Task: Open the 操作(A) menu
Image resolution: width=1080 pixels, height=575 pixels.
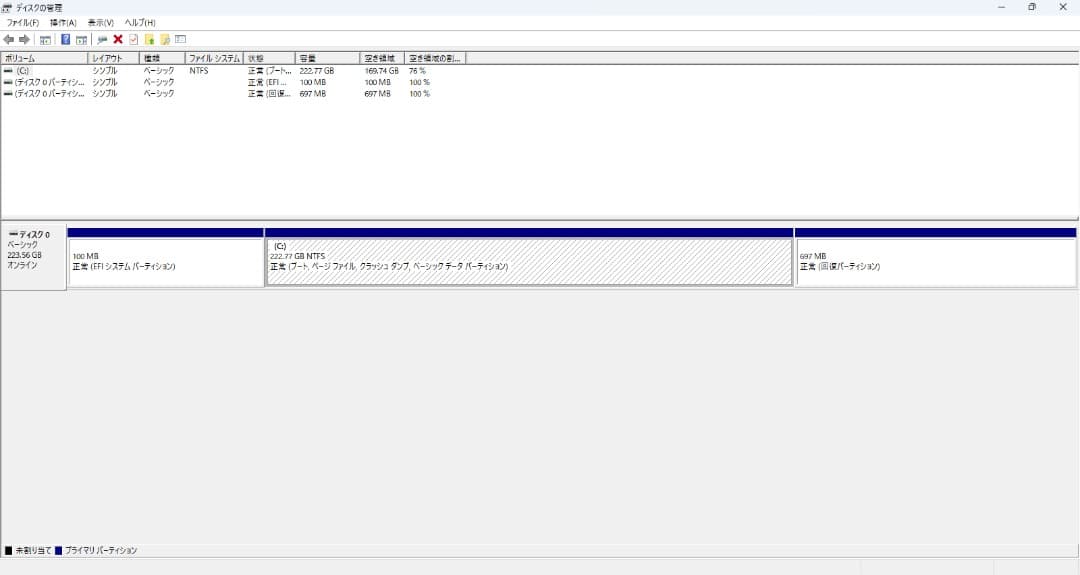Action: coord(63,23)
